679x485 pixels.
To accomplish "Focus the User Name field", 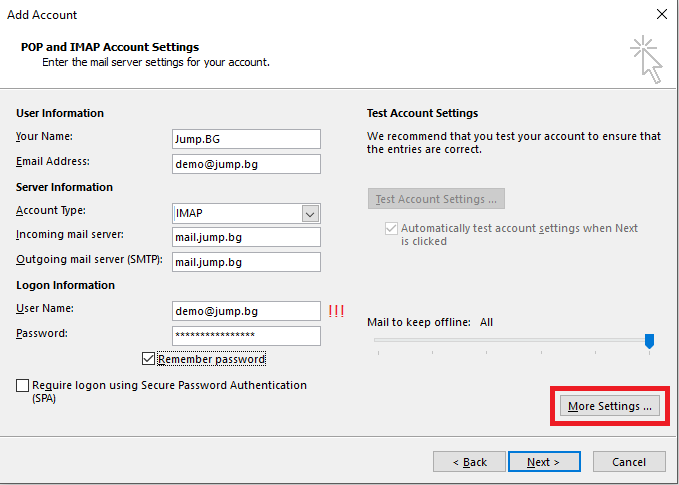I will click(x=246, y=311).
